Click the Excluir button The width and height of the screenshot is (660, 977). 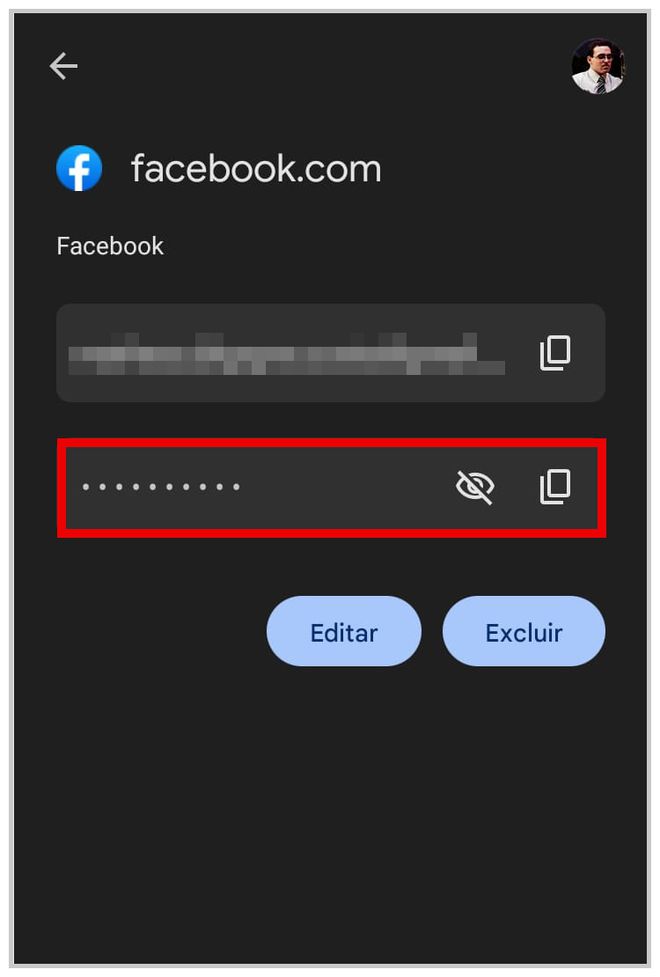pyautogui.click(x=524, y=631)
